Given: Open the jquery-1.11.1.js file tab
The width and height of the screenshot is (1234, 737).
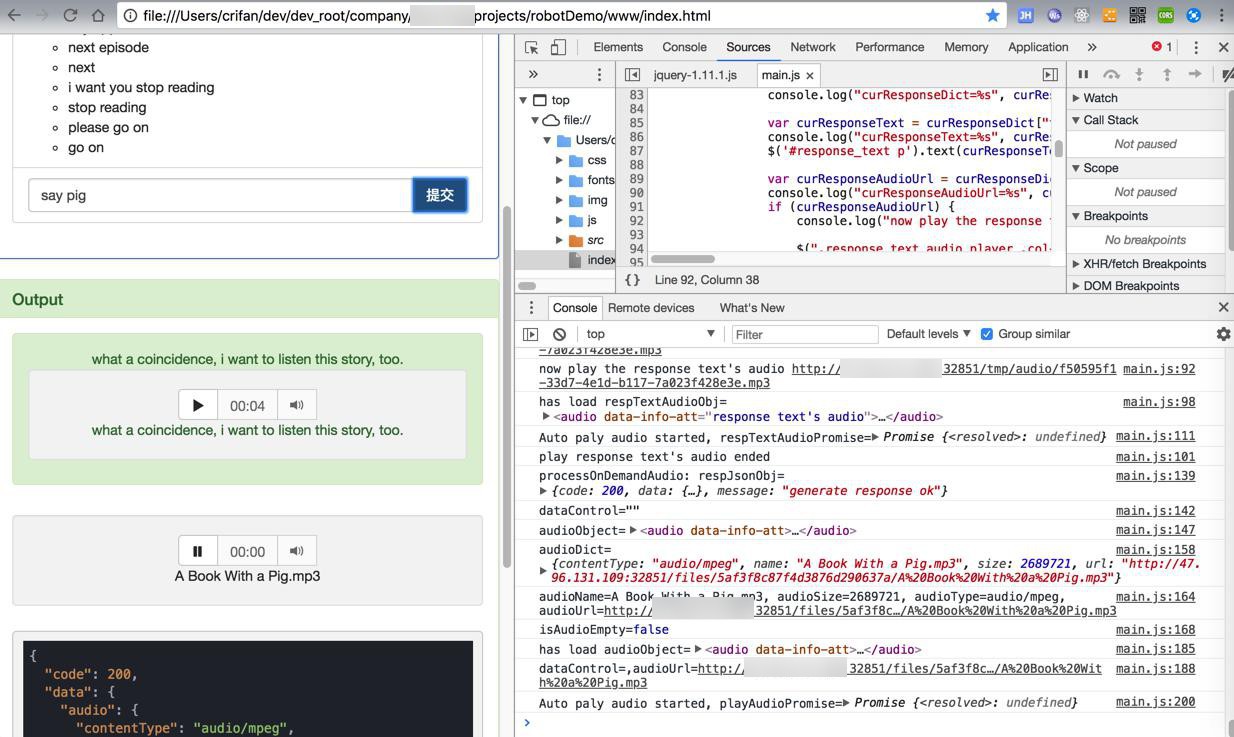Looking at the screenshot, I should tap(695, 75).
